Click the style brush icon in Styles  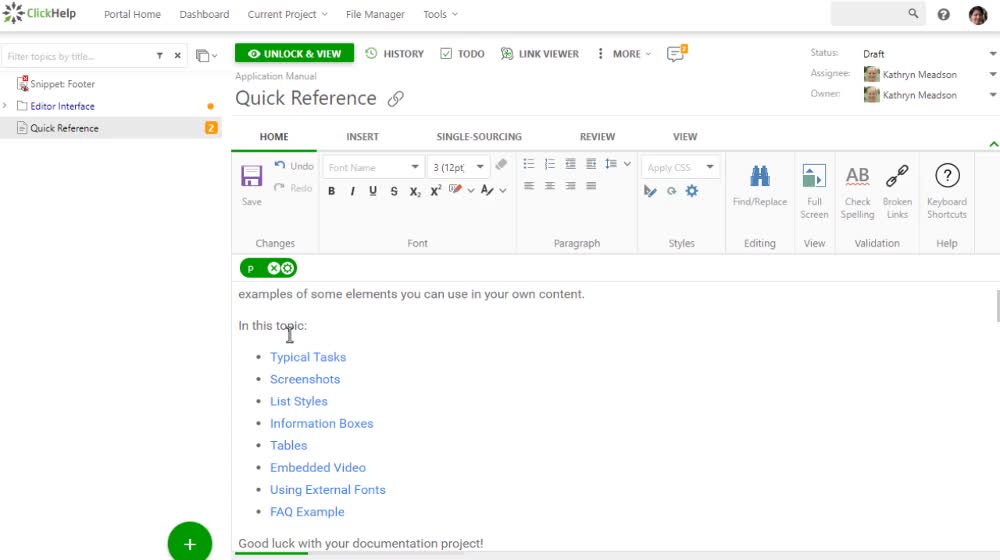650,191
